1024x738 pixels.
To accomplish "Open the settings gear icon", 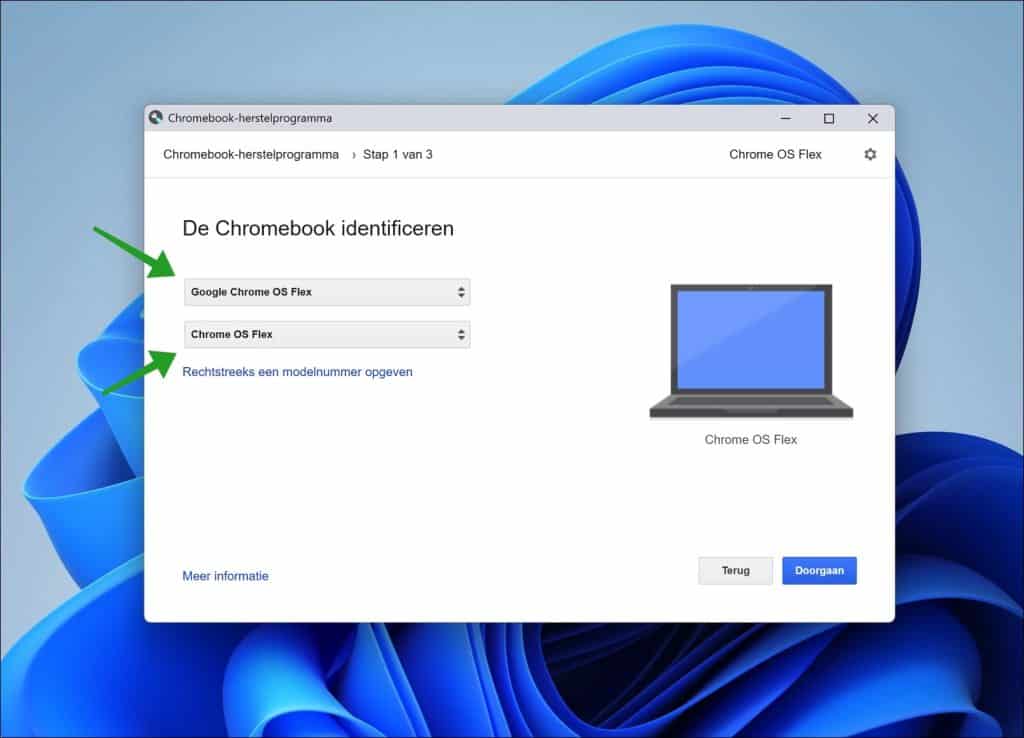I will coord(869,154).
